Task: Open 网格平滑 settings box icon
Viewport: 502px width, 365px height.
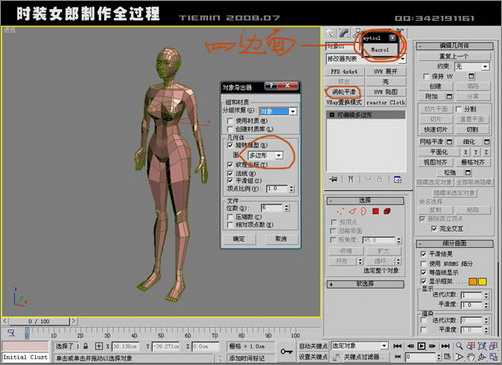Action: [x=449, y=142]
